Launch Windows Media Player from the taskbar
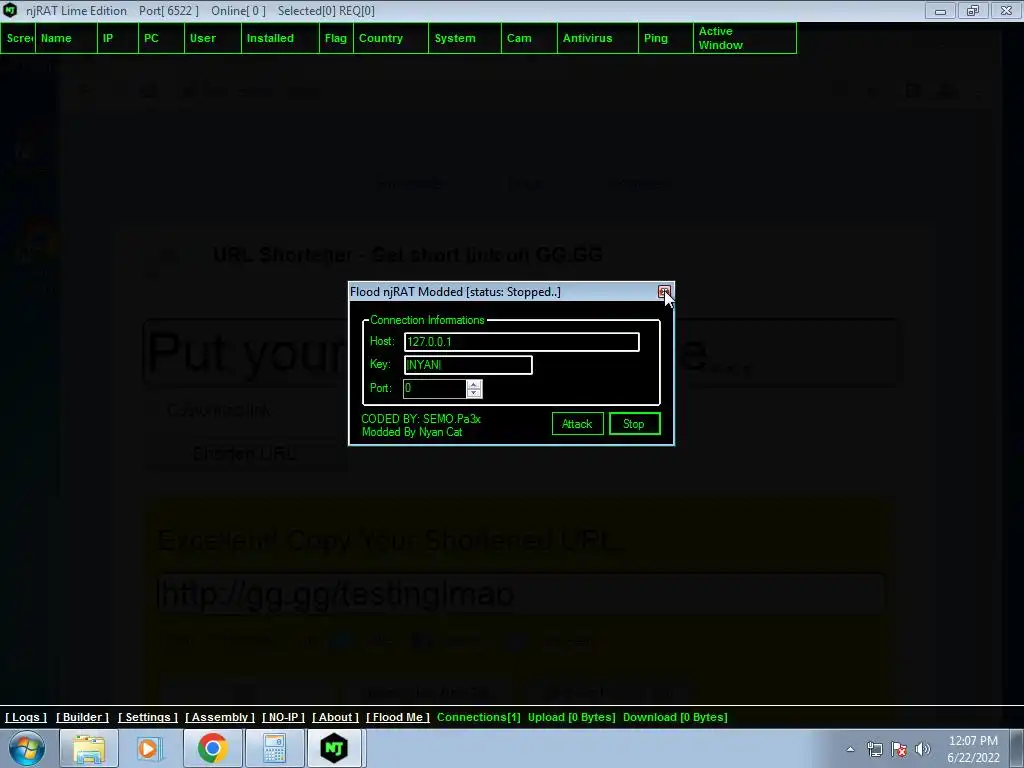 pyautogui.click(x=148, y=748)
